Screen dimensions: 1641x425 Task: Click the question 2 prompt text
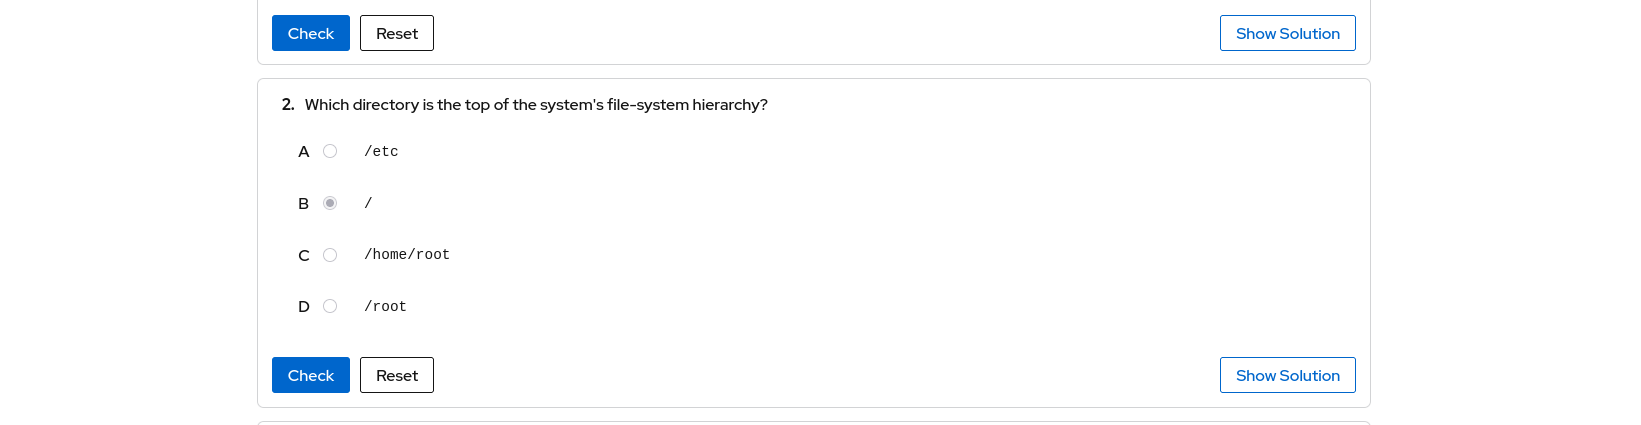click(x=536, y=105)
